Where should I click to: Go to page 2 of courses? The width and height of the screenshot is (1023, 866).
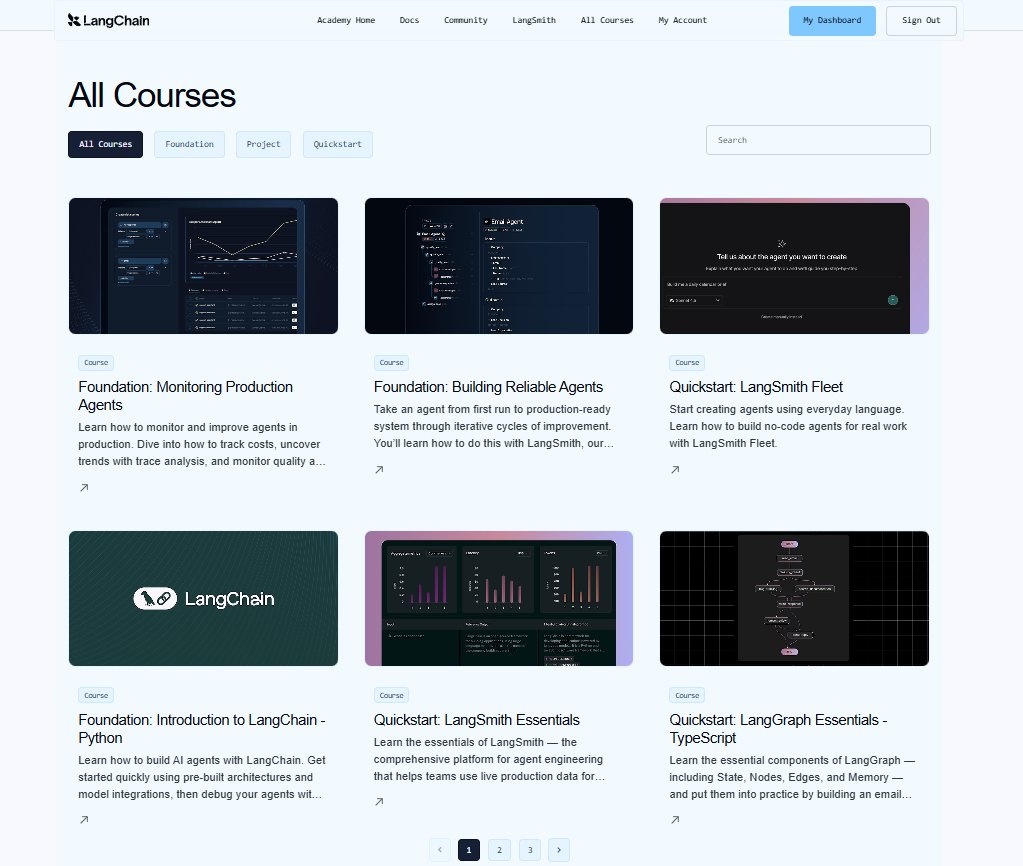(x=499, y=850)
